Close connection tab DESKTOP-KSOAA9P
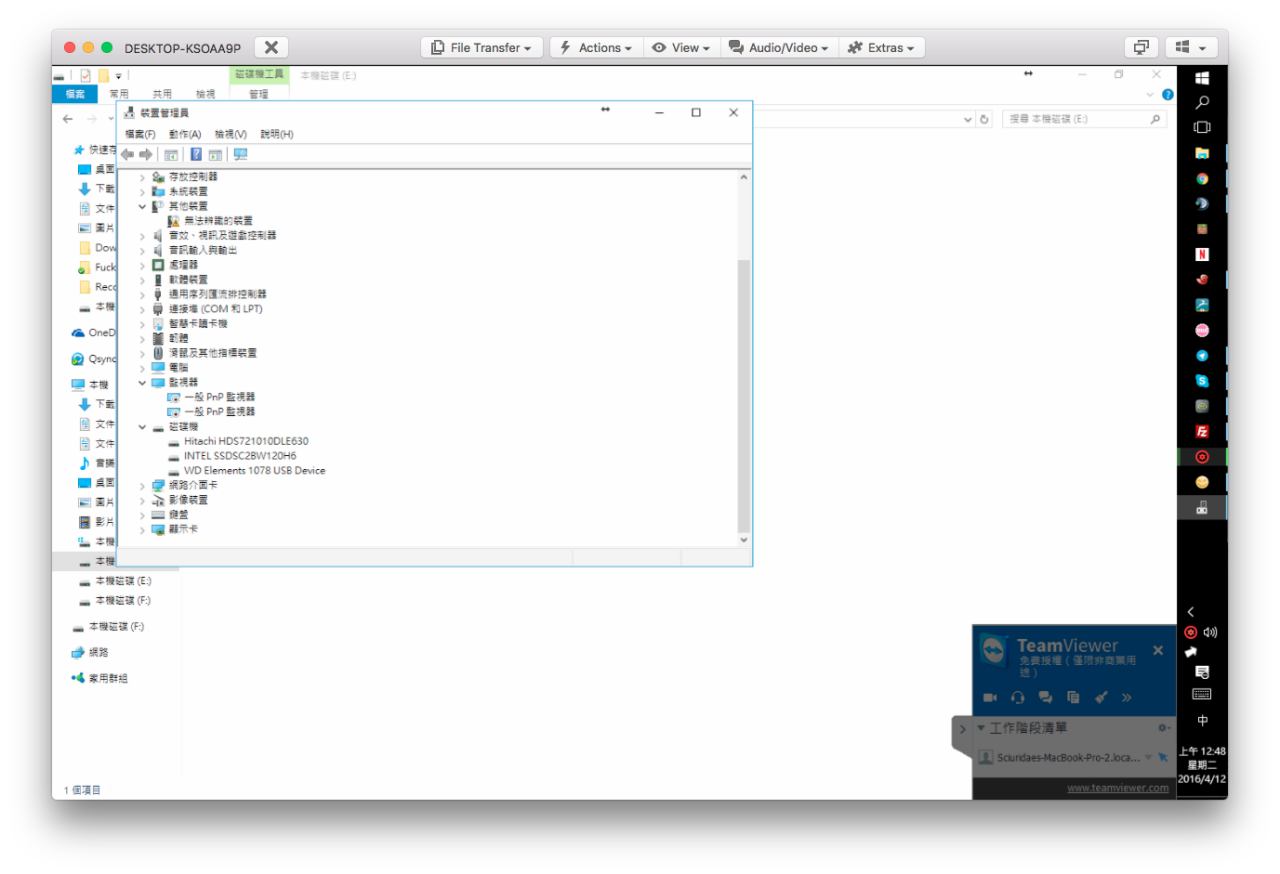The image size is (1280, 874). [270, 47]
